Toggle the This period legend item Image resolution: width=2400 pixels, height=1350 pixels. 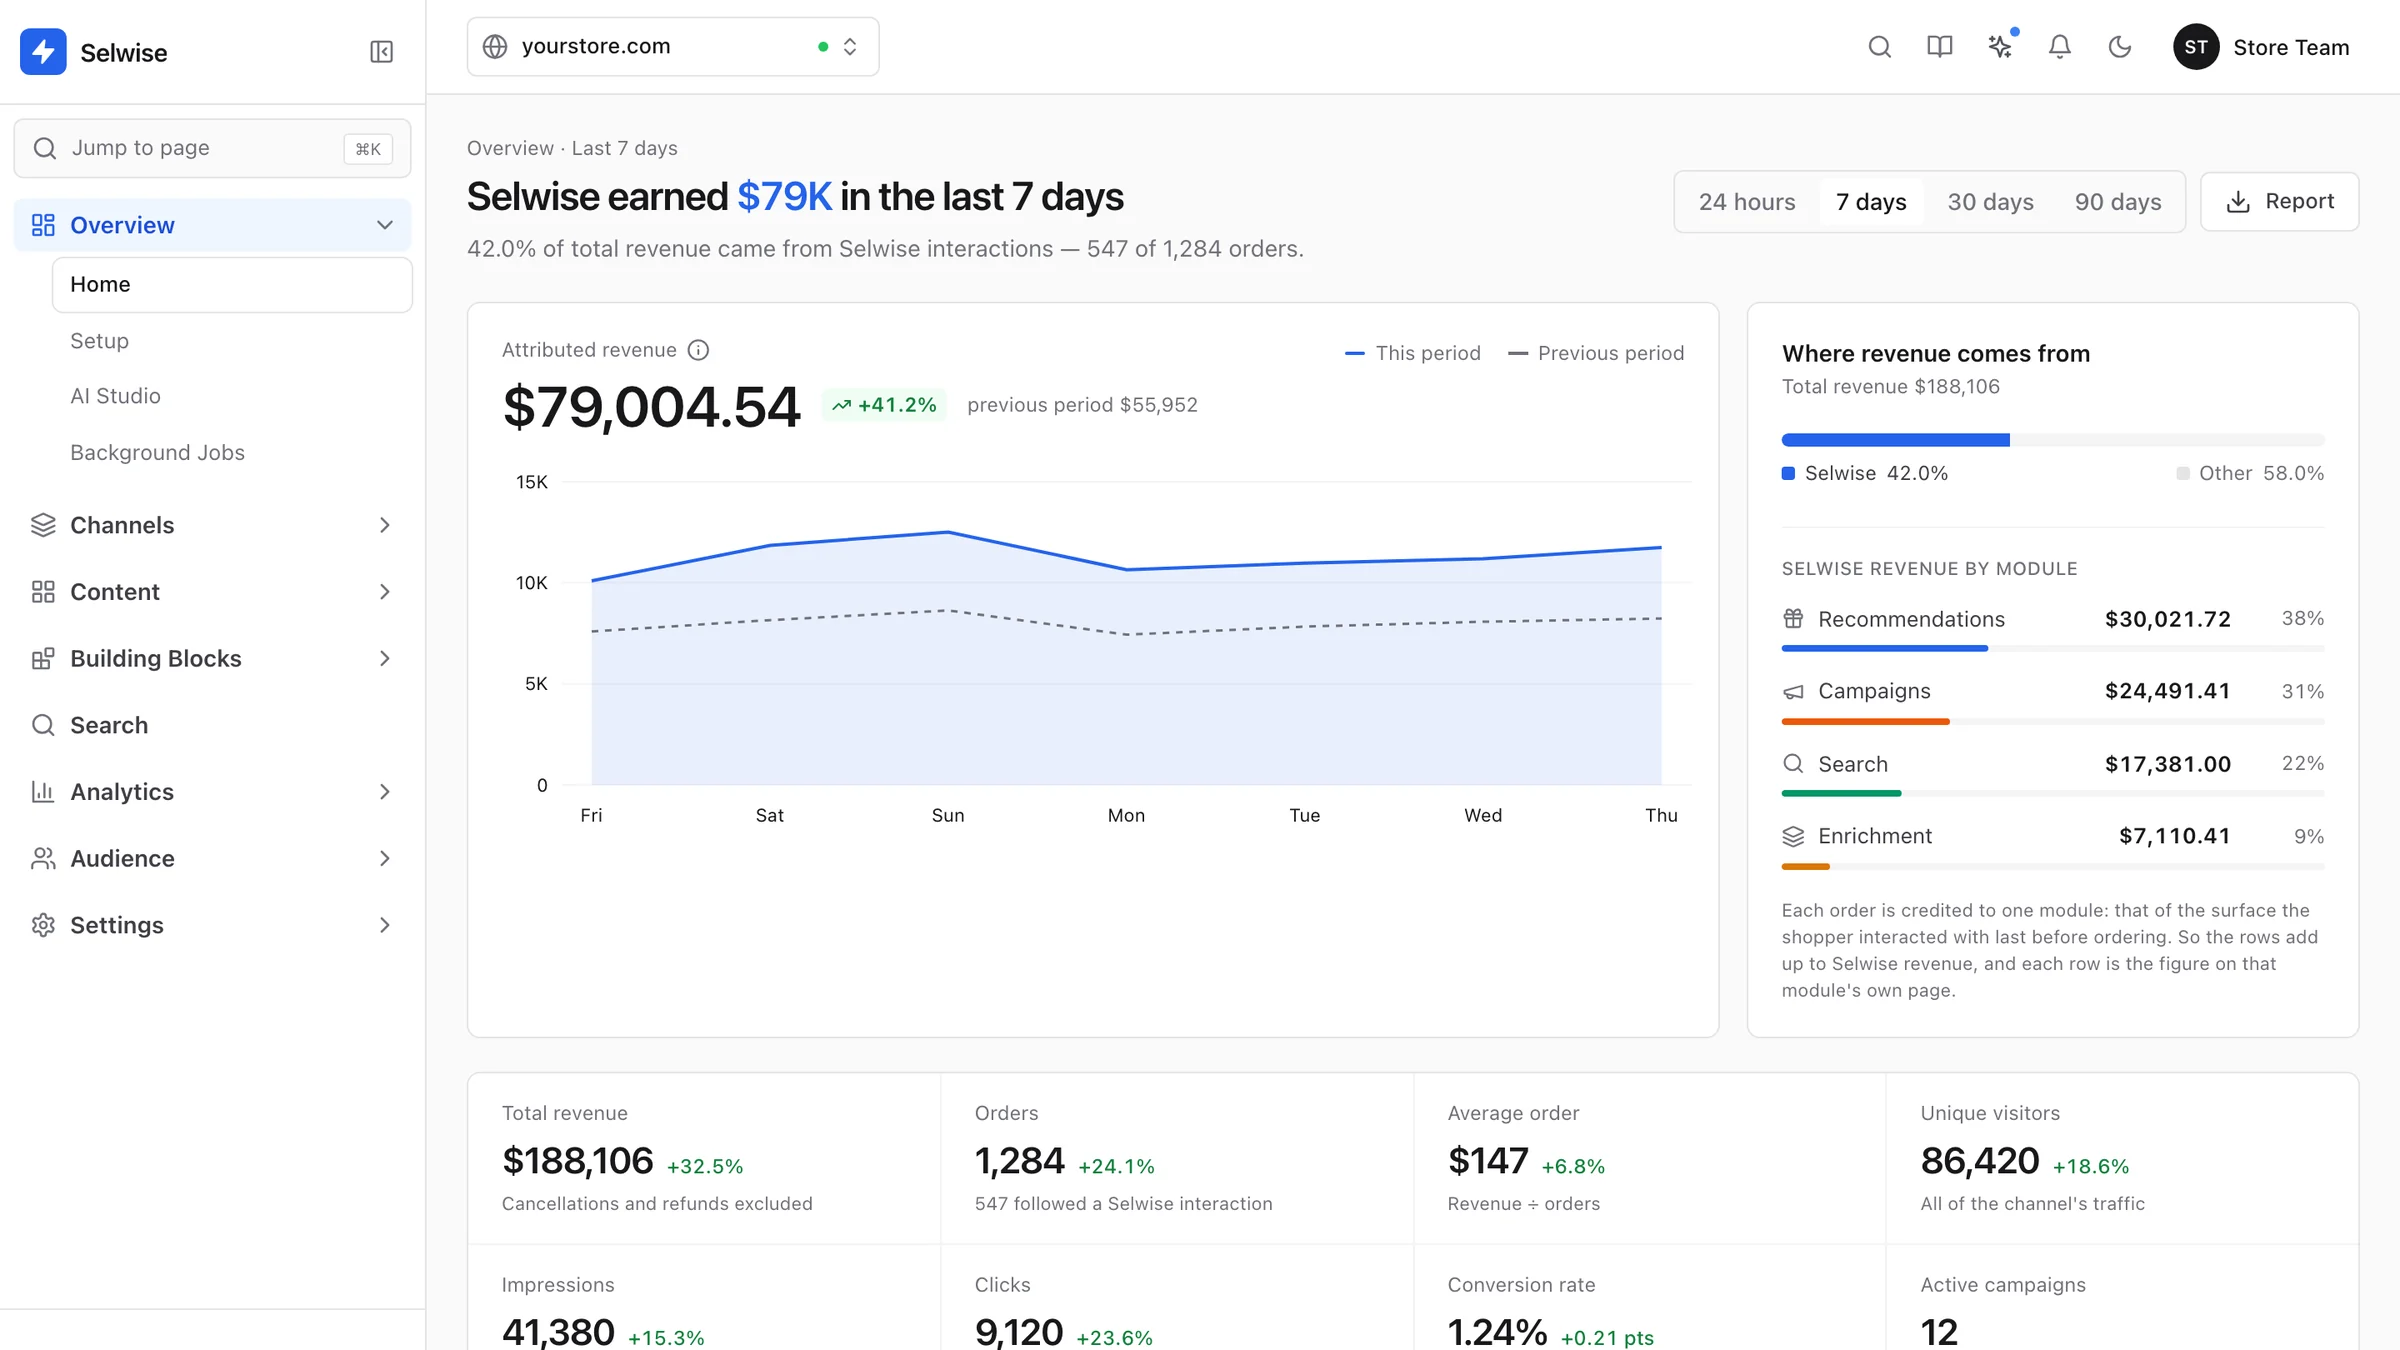tap(1413, 353)
